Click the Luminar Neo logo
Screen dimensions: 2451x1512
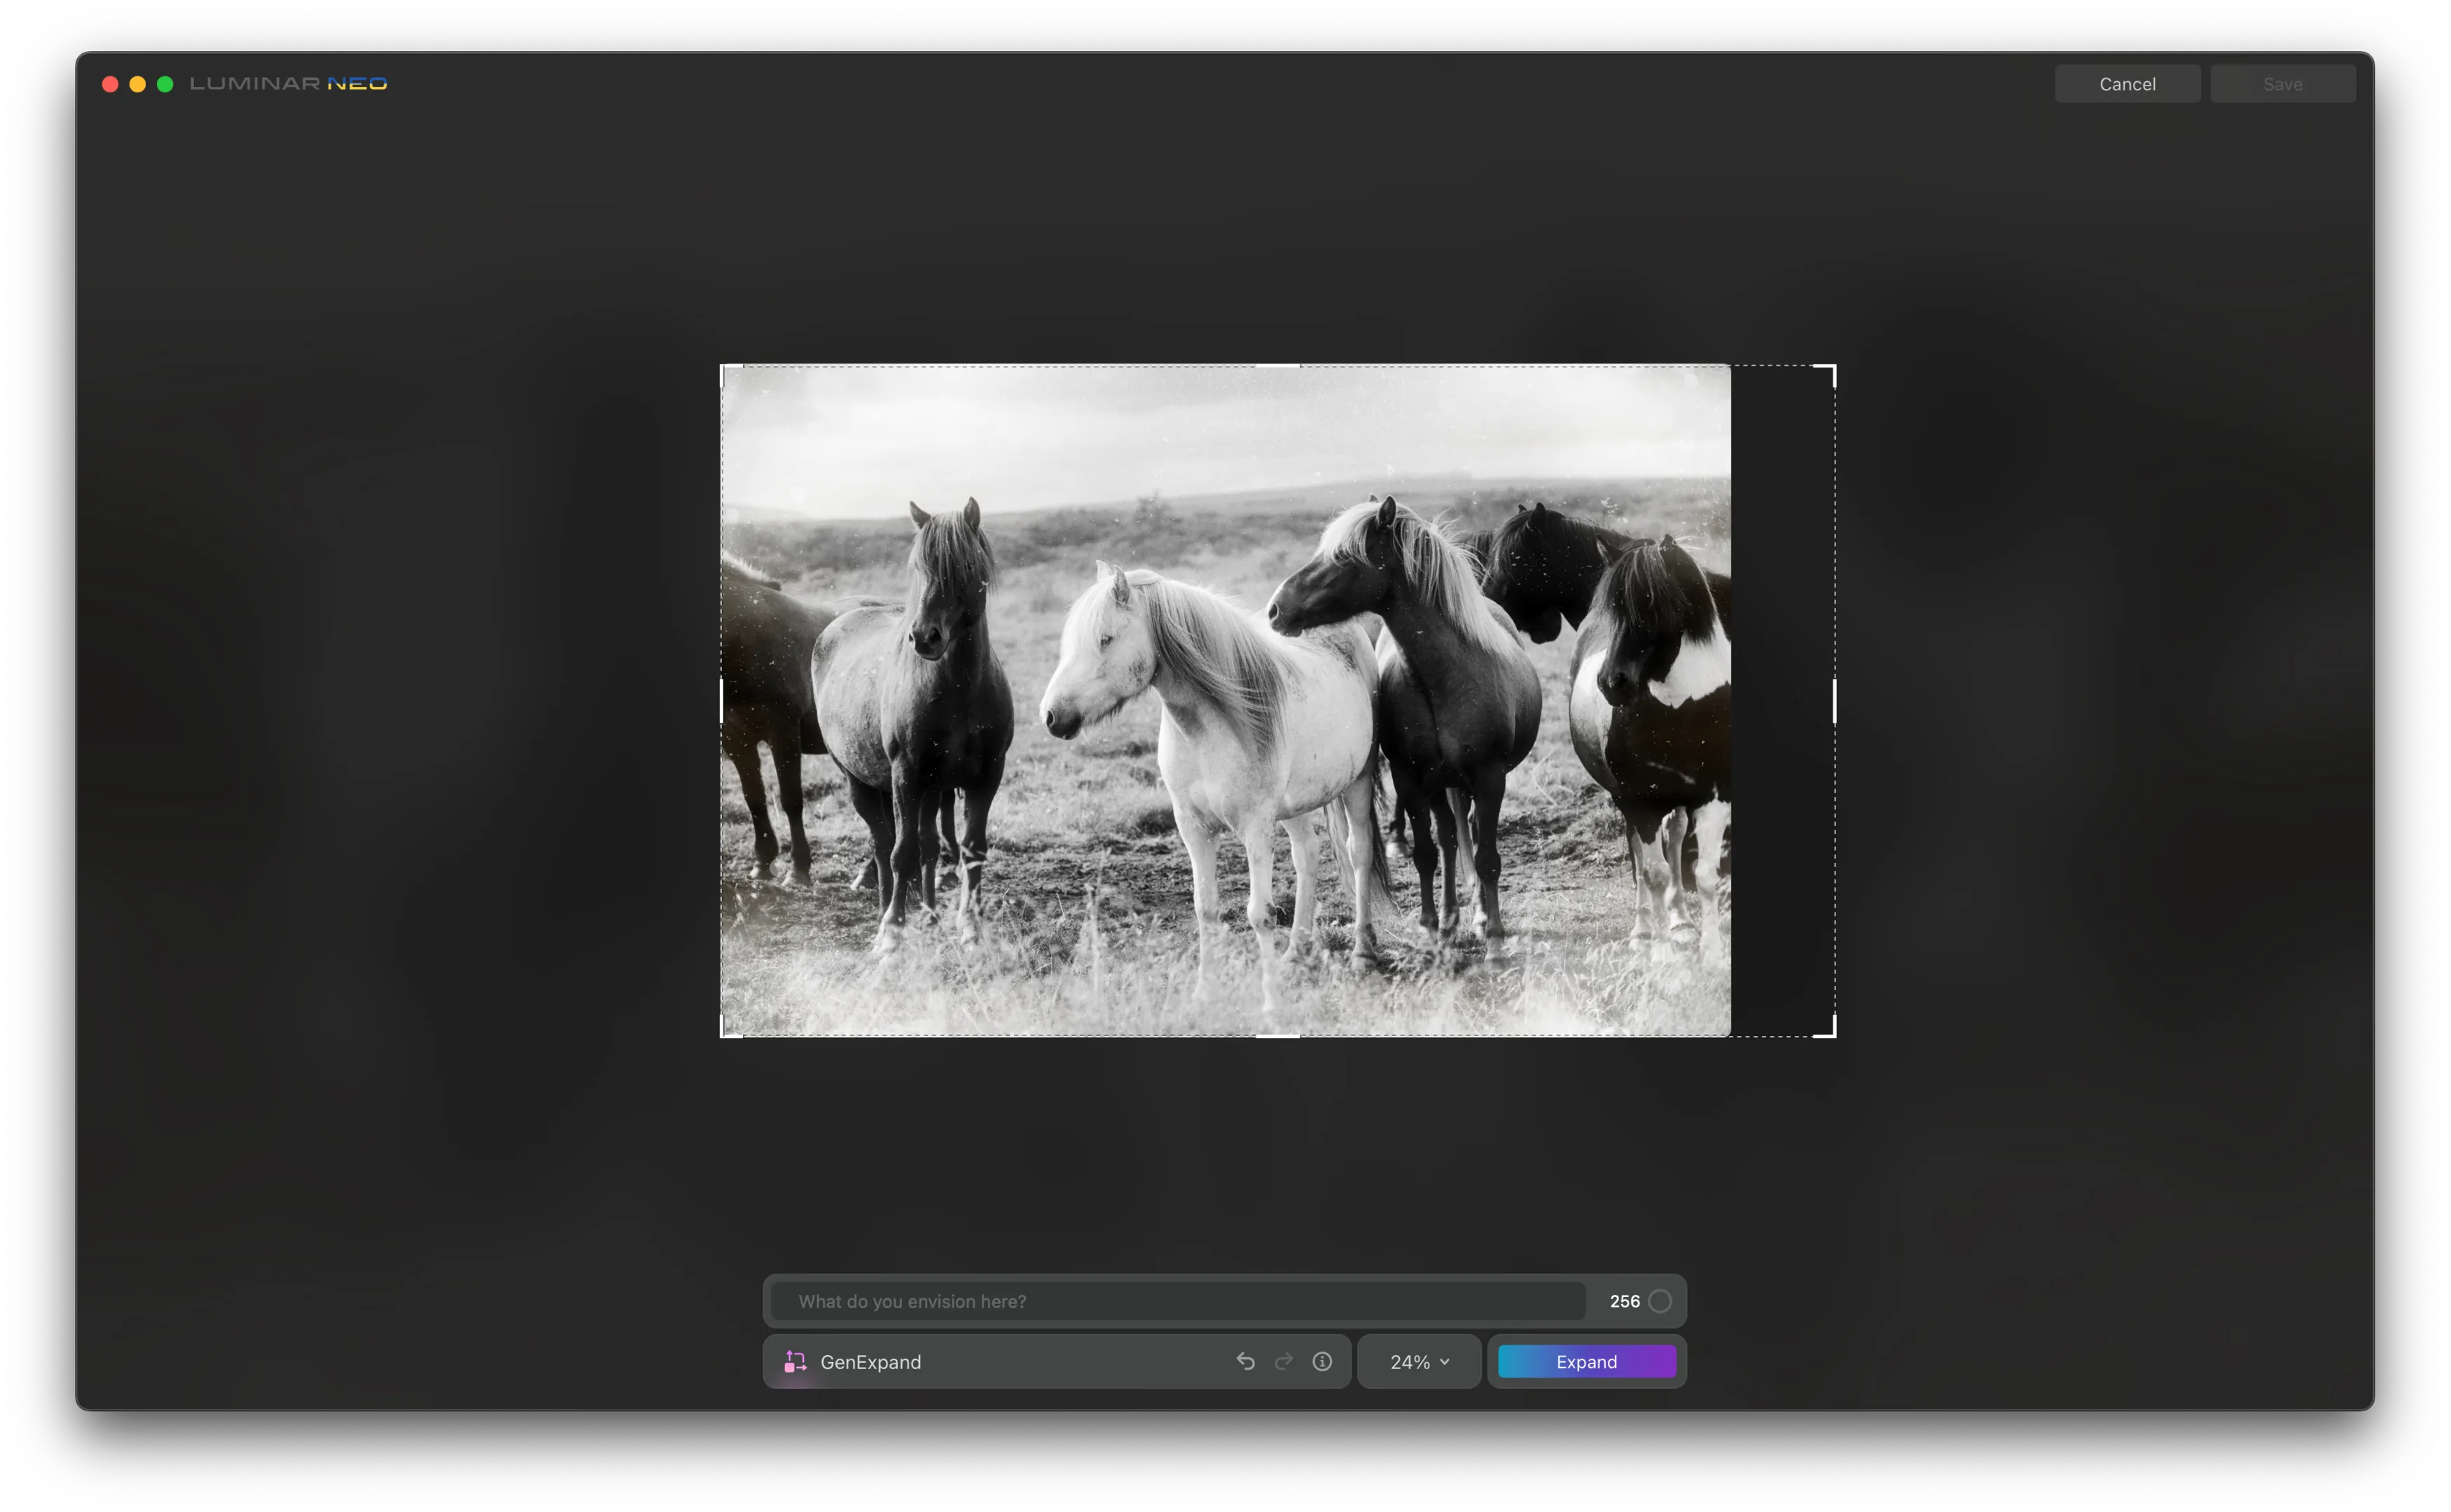click(x=288, y=84)
